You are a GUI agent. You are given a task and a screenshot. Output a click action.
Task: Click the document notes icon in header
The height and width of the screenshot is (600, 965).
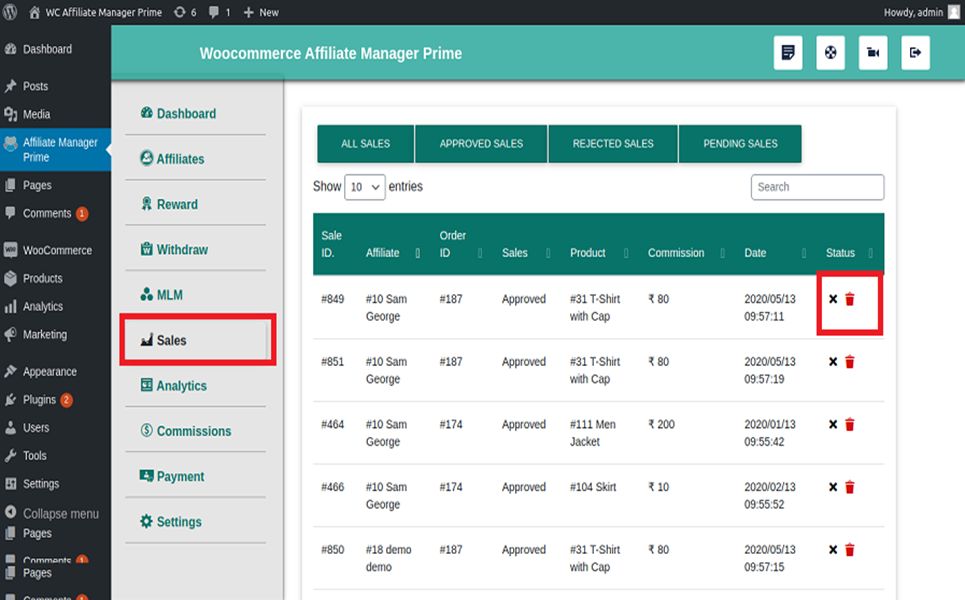[x=788, y=53]
